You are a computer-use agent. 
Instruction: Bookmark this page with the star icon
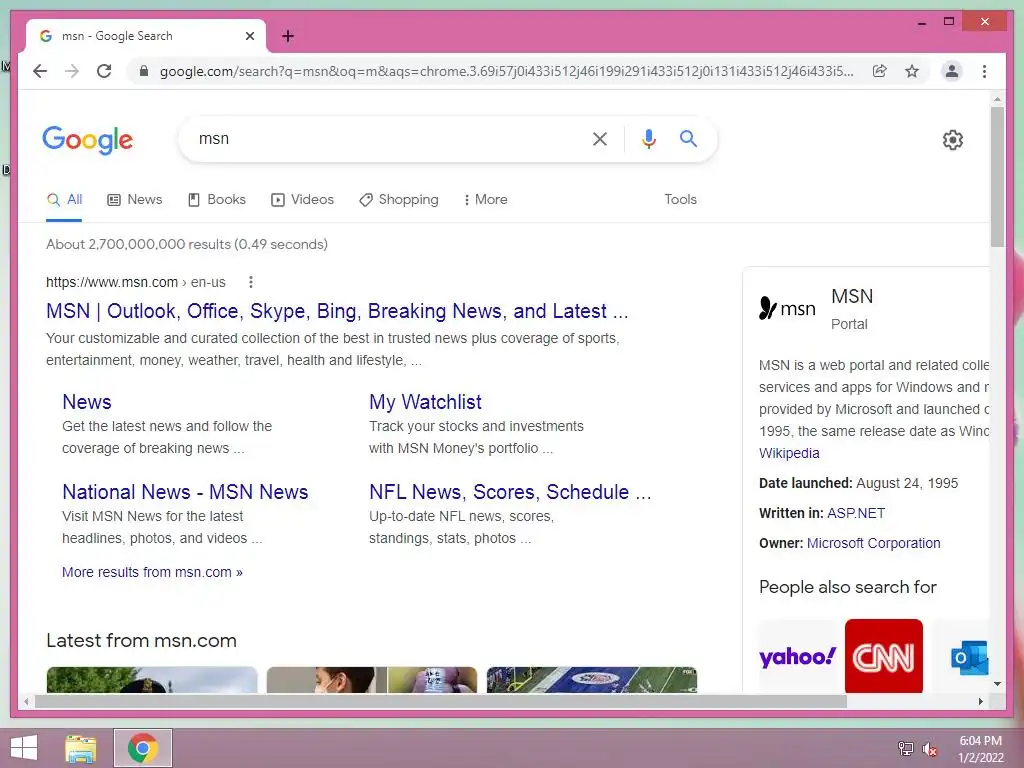click(912, 71)
